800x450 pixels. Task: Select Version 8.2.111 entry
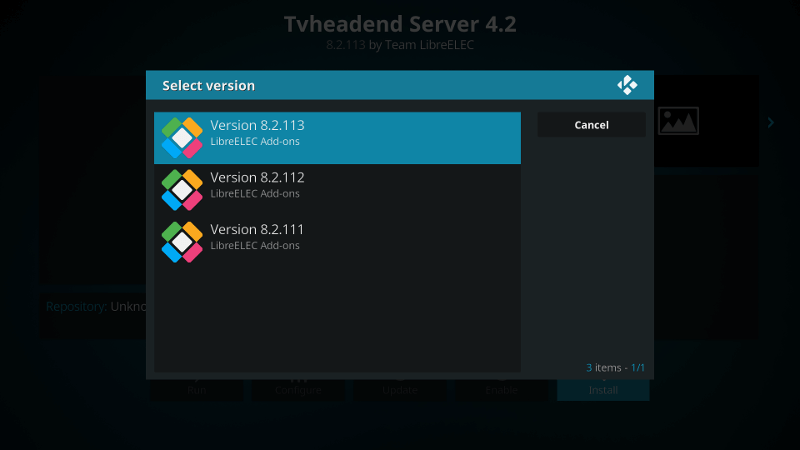click(x=337, y=242)
